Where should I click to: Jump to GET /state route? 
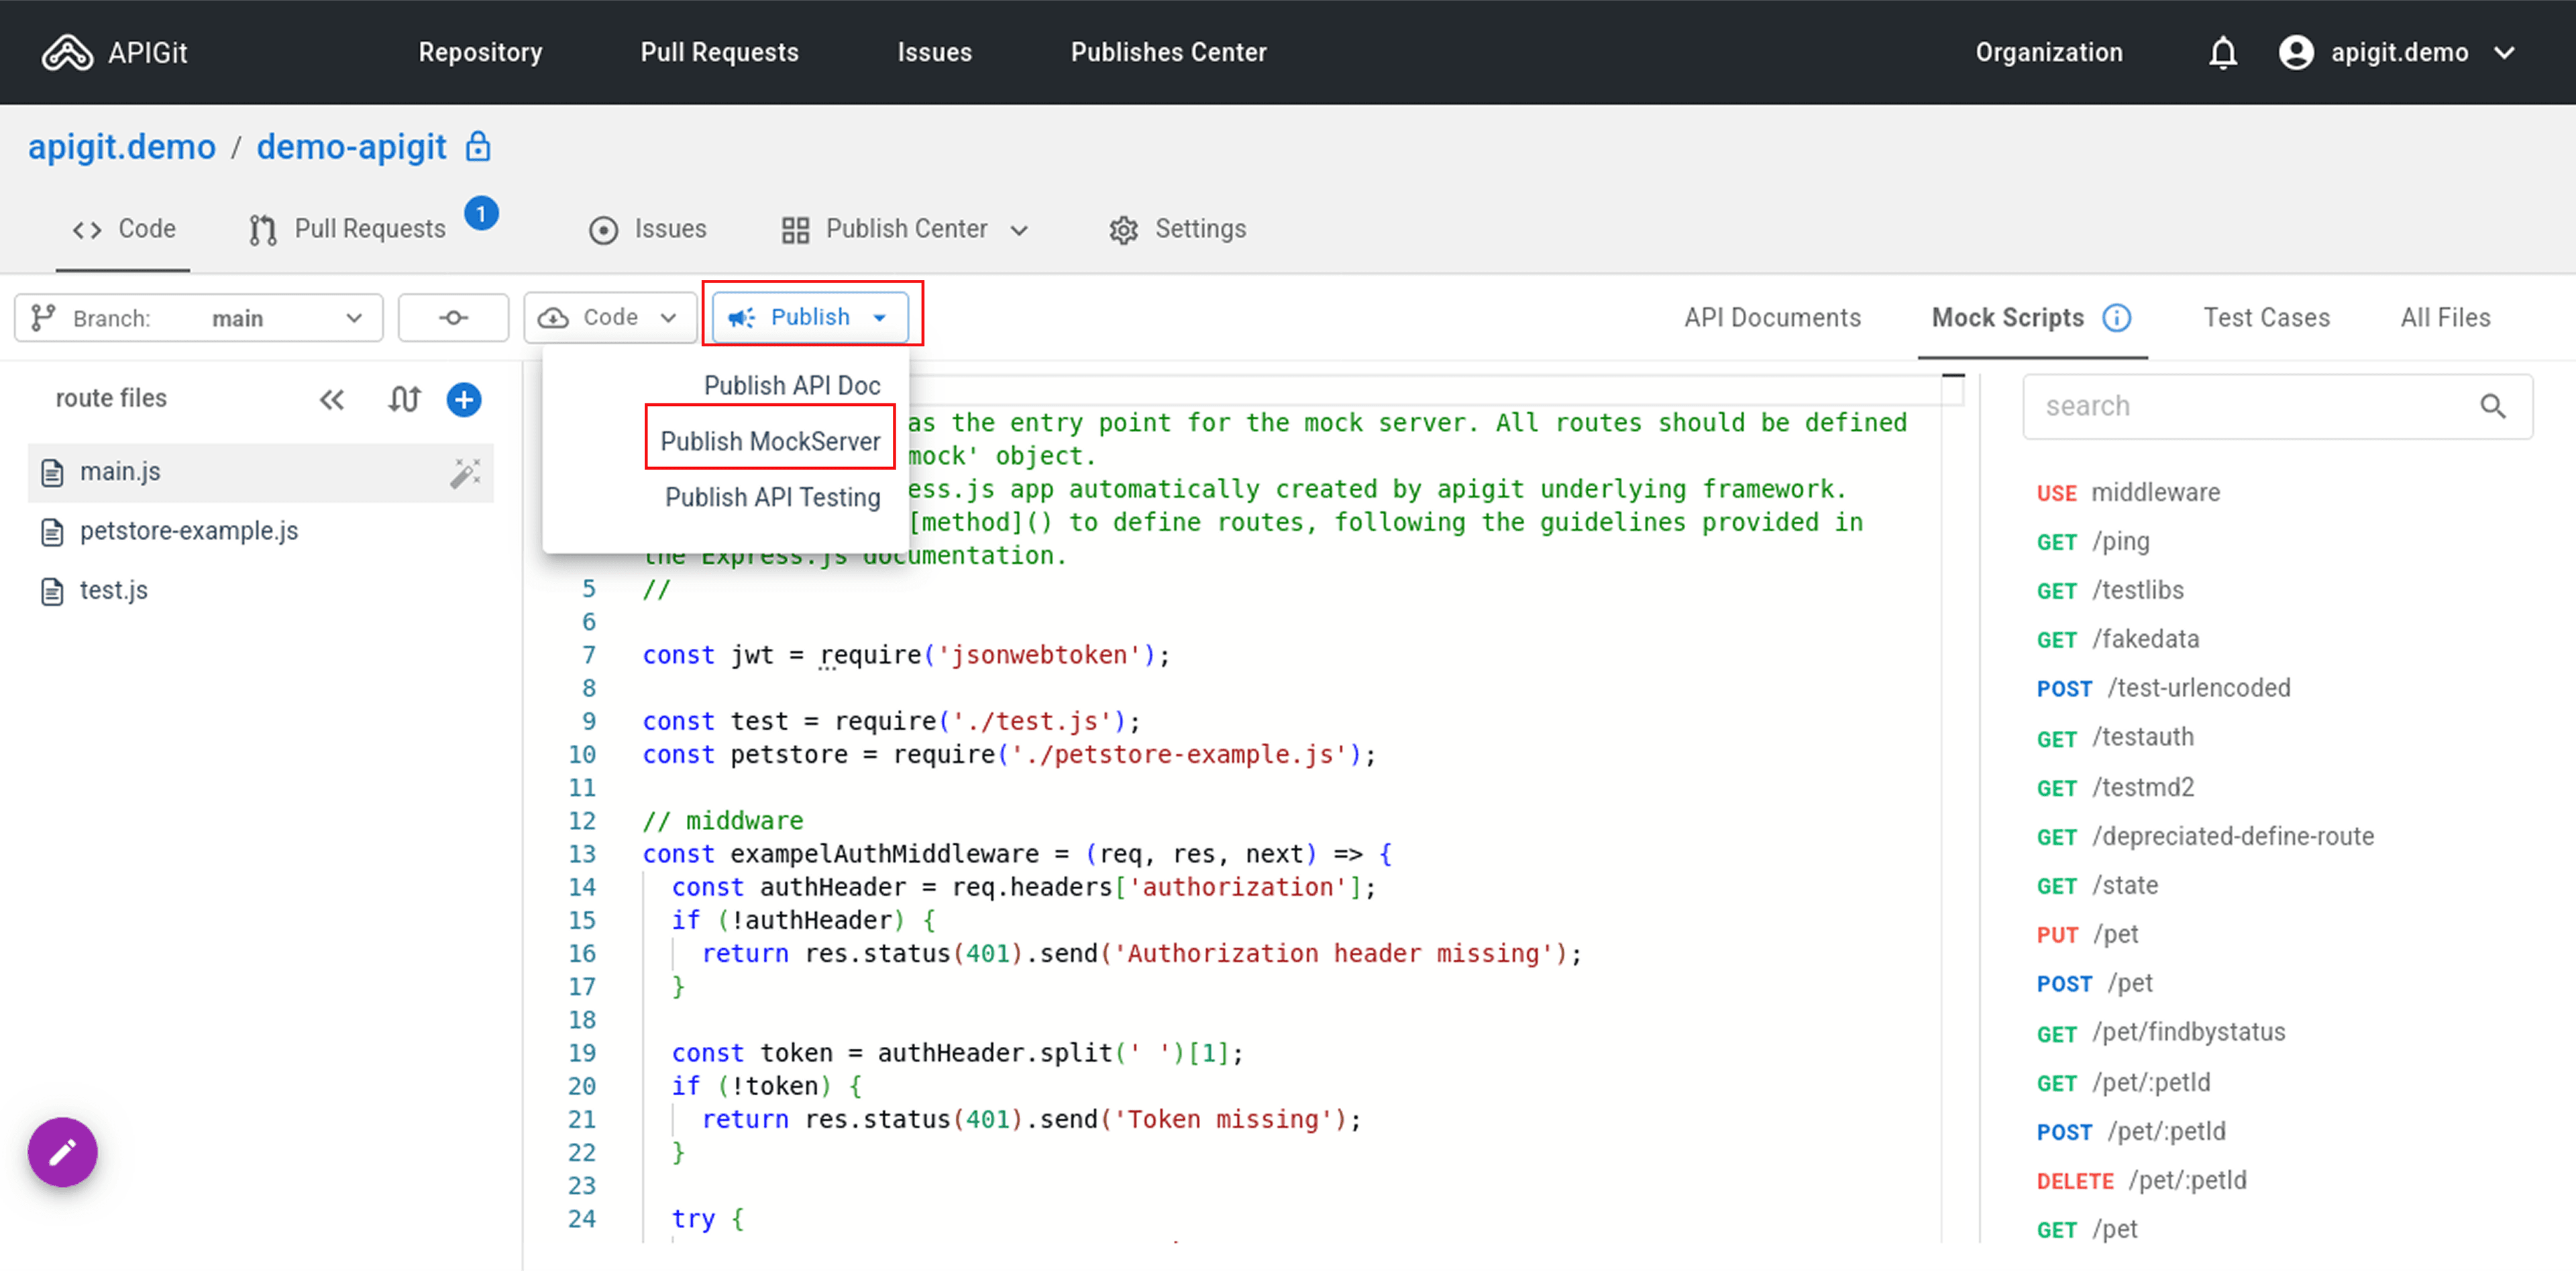2097,885
